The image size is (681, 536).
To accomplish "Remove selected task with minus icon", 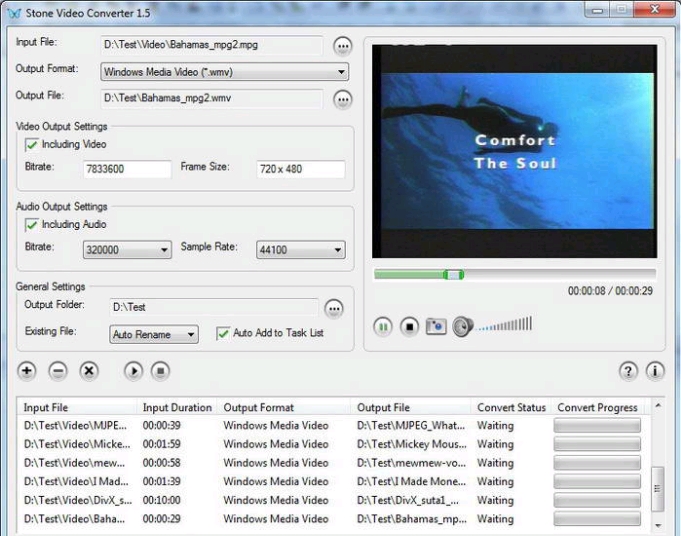I will [58, 371].
